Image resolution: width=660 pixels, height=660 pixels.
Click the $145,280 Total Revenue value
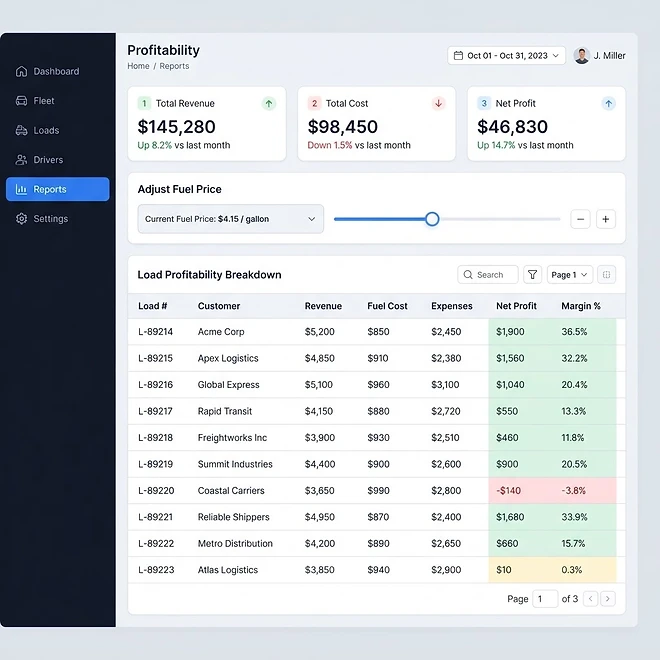176,127
